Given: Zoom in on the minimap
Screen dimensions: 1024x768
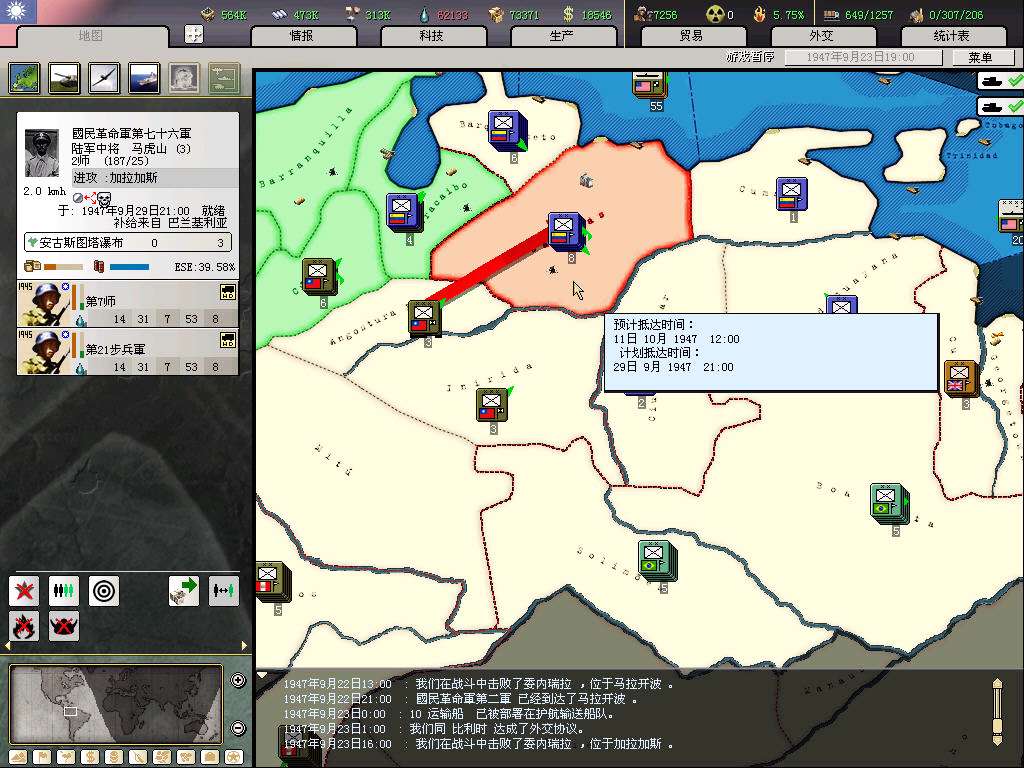Looking at the screenshot, I should click(x=238, y=681).
